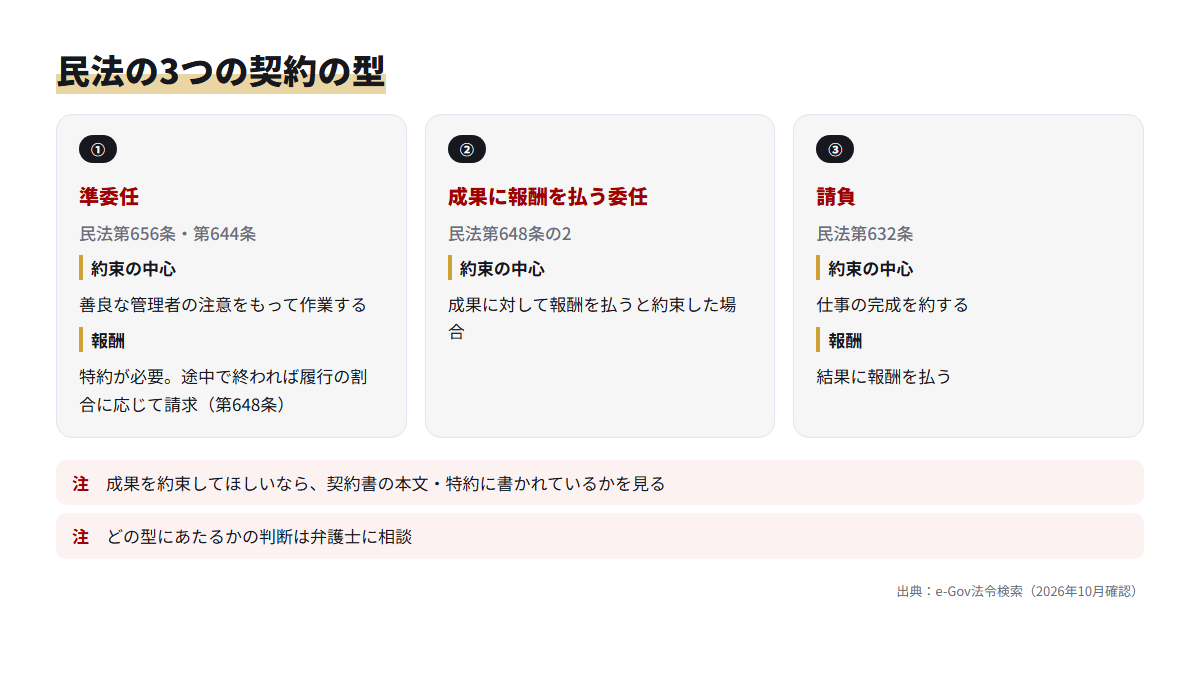Click the text 結果に報酬を払う
Viewport: 1200px width, 675px height.
coord(884,377)
